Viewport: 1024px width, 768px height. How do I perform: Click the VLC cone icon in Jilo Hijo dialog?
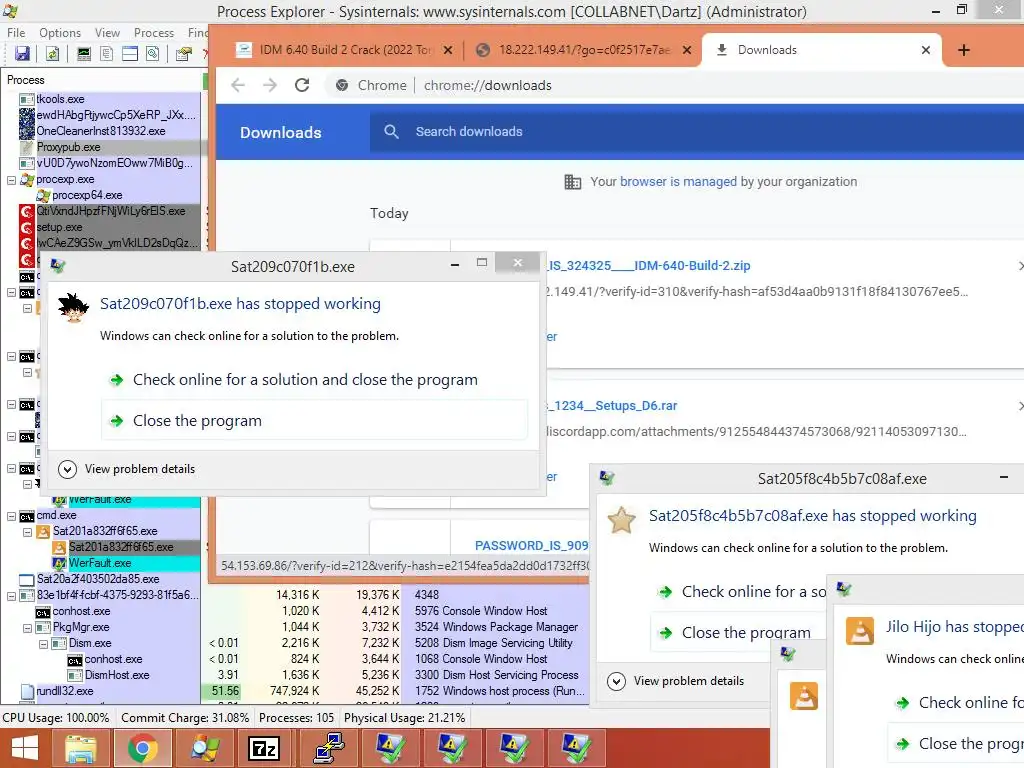859,631
